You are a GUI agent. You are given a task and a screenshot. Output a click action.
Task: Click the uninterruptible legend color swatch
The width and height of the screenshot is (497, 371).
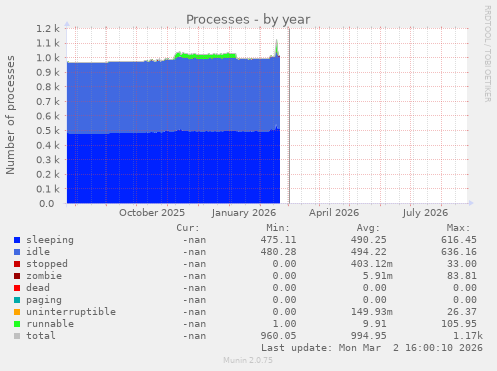click(x=17, y=312)
